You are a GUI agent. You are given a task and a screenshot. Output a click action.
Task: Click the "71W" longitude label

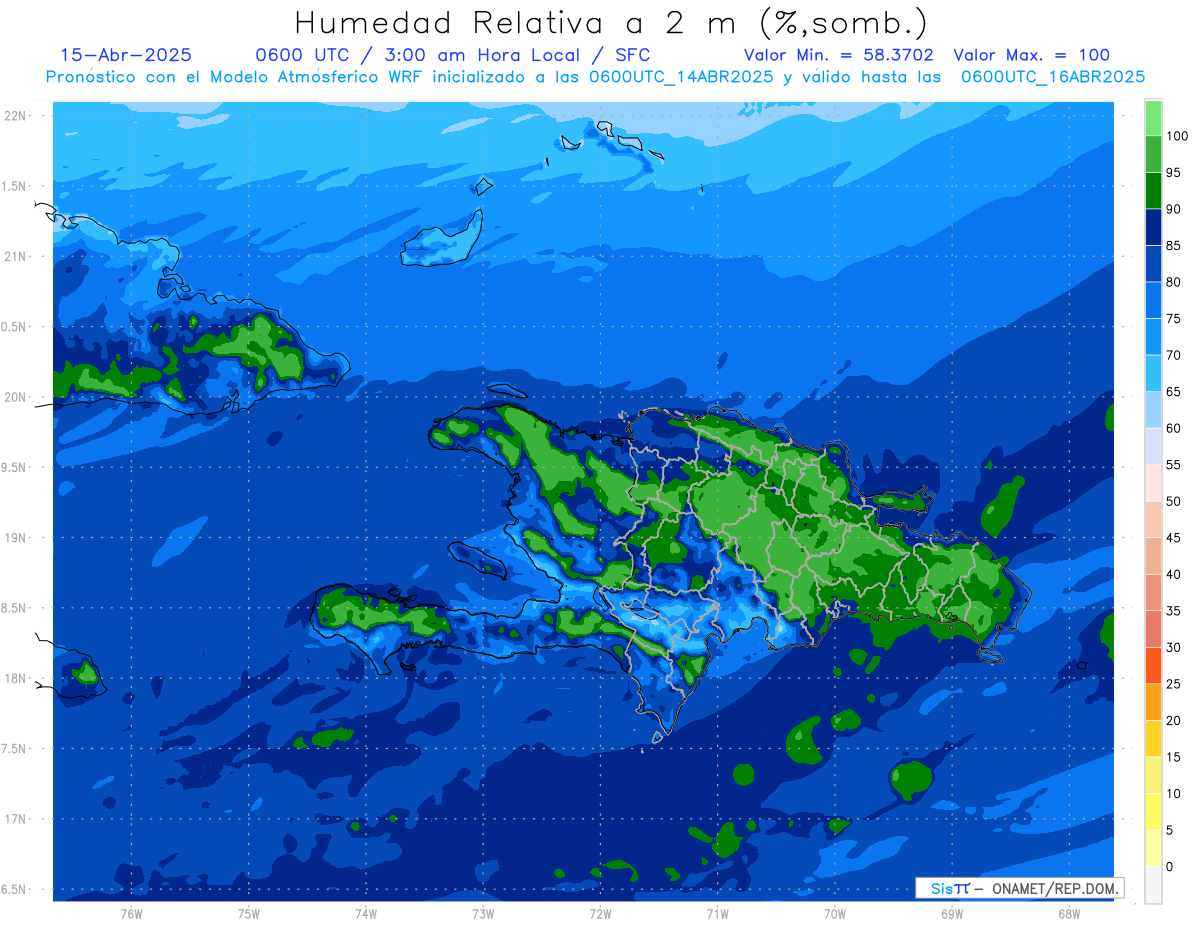[x=717, y=914]
